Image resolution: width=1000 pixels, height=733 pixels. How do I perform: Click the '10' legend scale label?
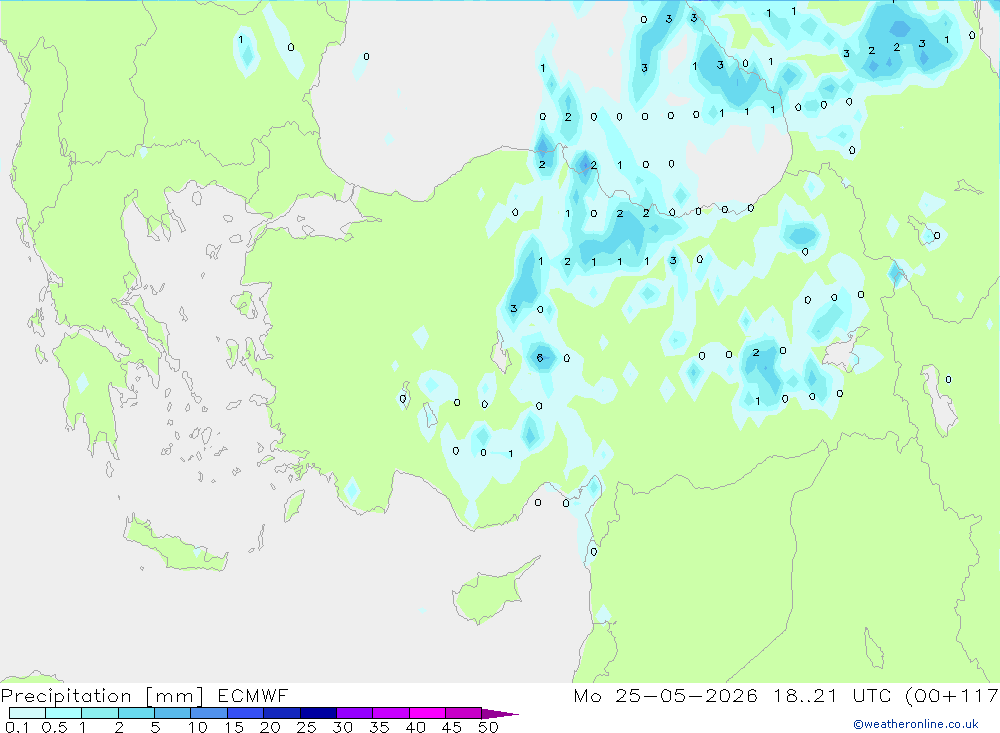pos(198,727)
